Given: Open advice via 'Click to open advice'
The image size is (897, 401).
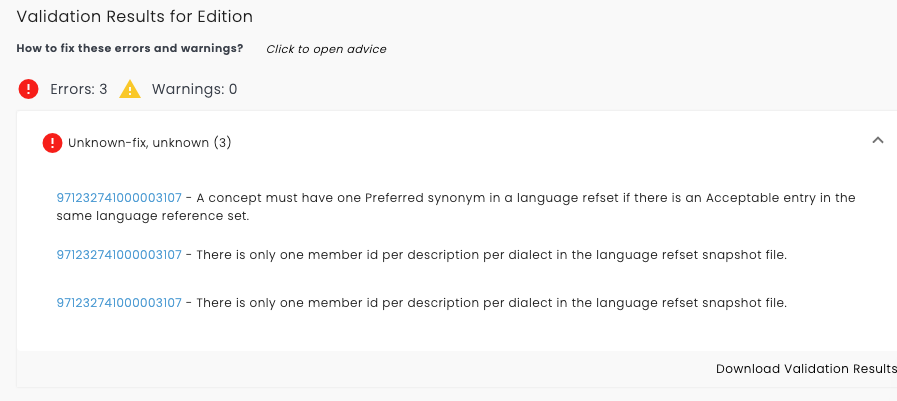Looking at the screenshot, I should coord(326,49).
